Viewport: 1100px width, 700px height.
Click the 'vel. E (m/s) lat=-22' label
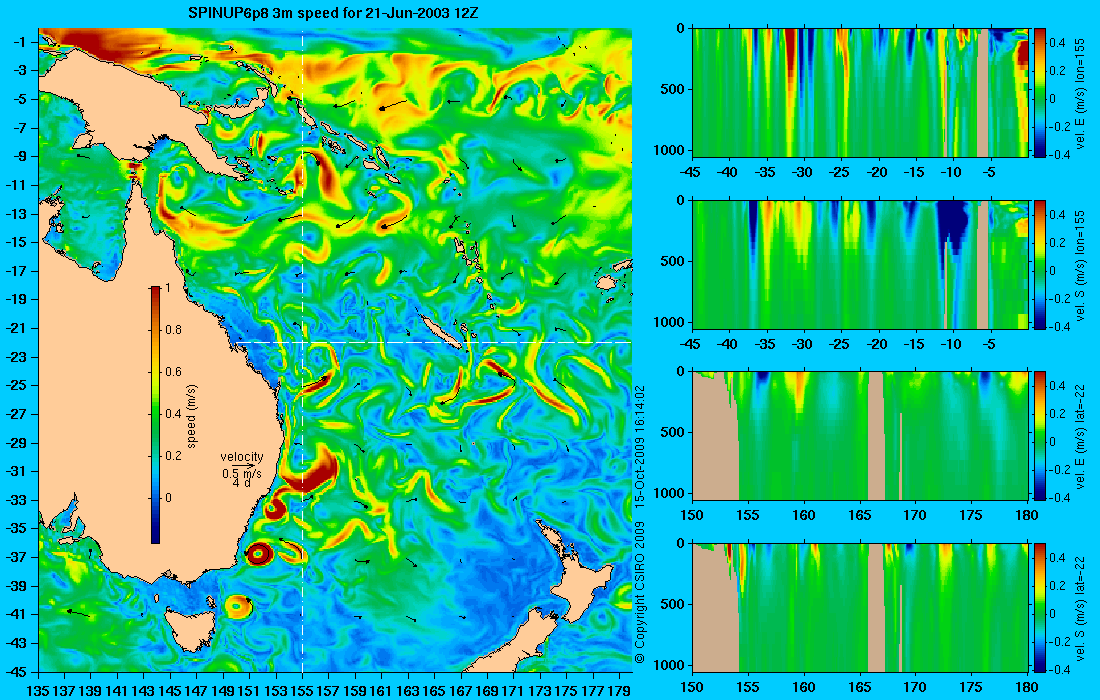pyautogui.click(x=1080, y=435)
